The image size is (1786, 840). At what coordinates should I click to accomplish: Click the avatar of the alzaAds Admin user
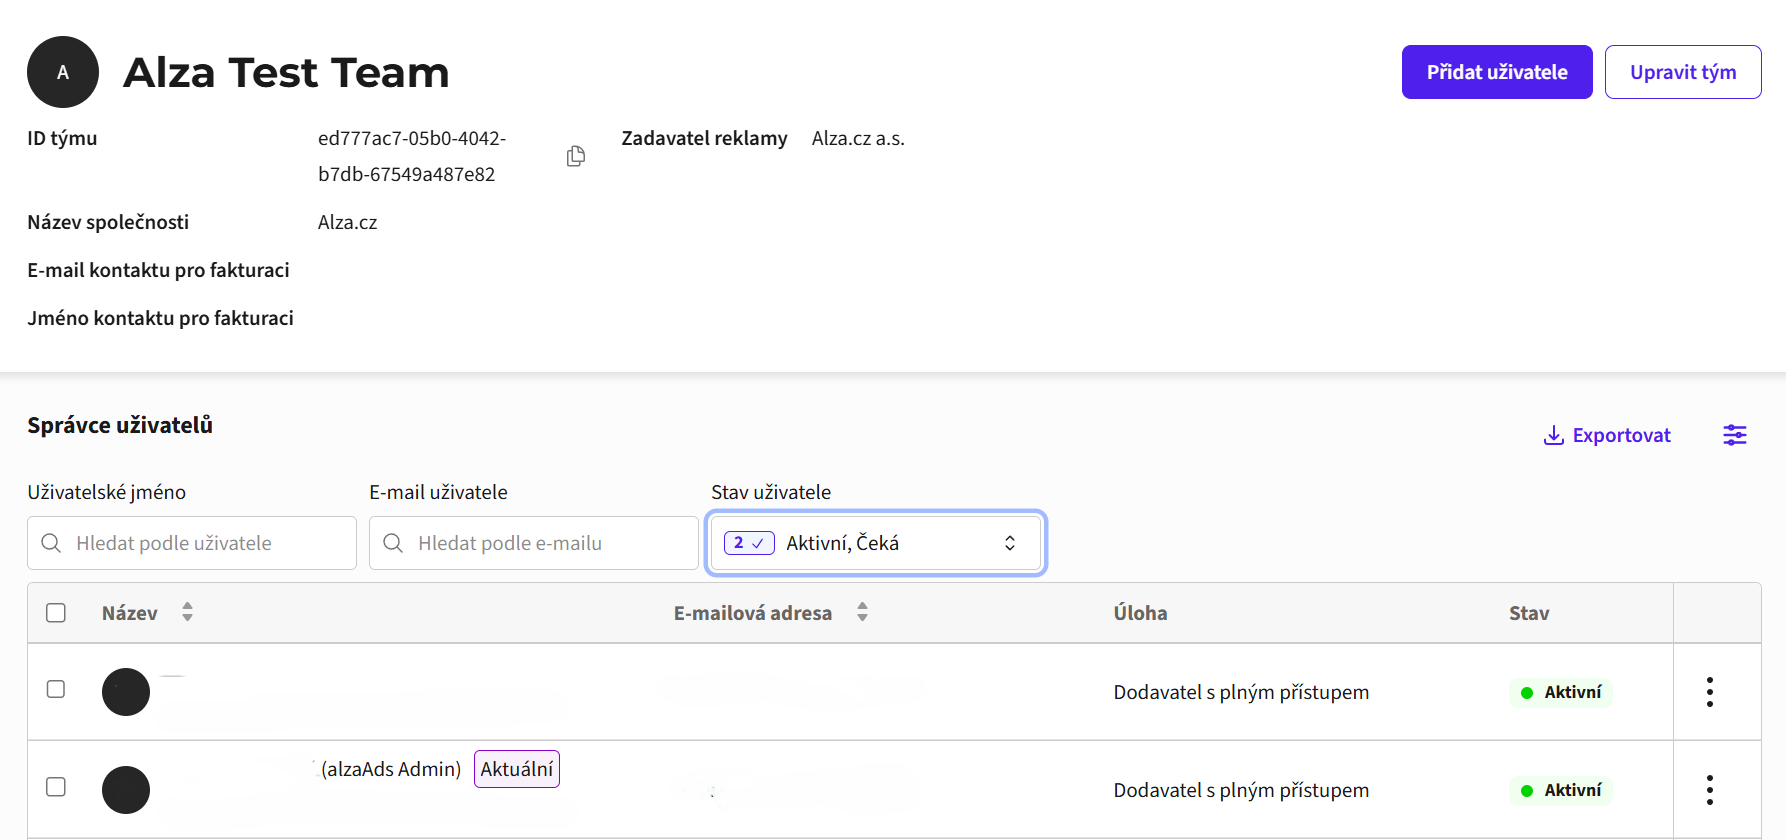tap(126, 790)
